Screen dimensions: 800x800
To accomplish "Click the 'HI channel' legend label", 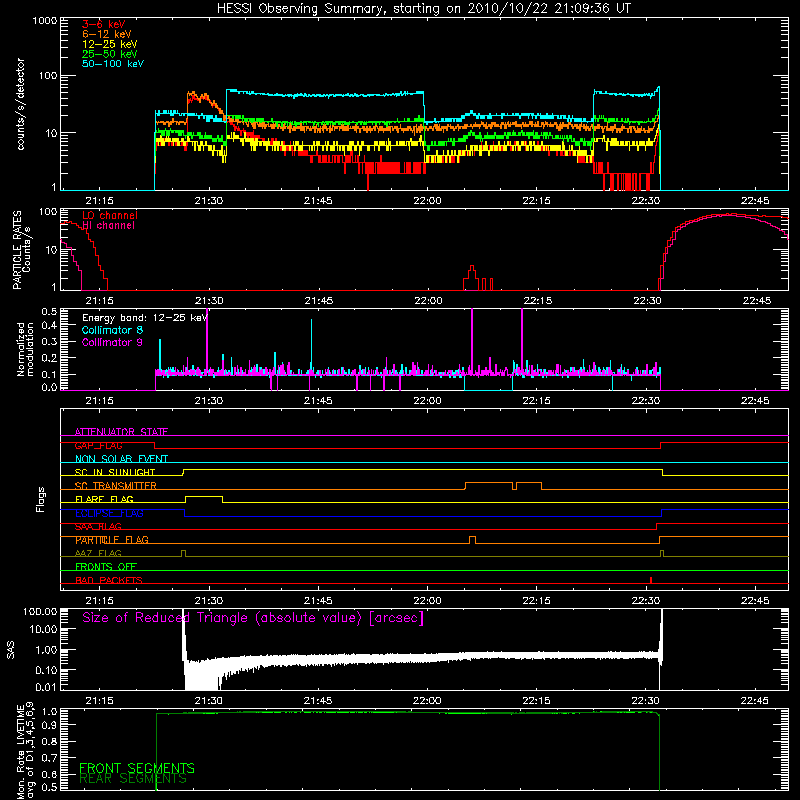I will pyautogui.click(x=109, y=225).
